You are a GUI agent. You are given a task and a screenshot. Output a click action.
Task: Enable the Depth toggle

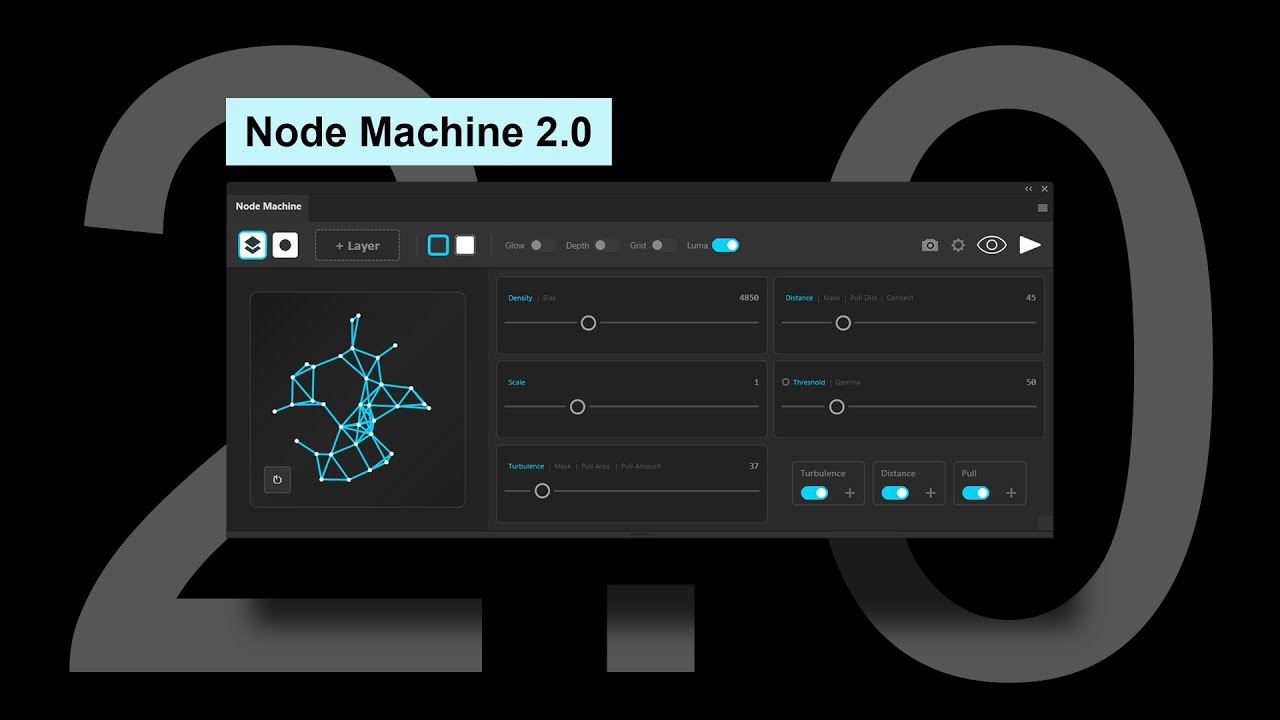[x=607, y=245]
